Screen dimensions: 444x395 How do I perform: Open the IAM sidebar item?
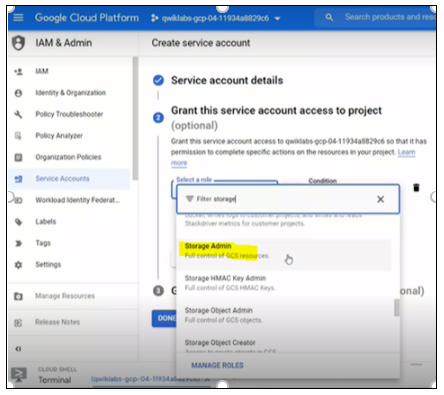pos(42,71)
